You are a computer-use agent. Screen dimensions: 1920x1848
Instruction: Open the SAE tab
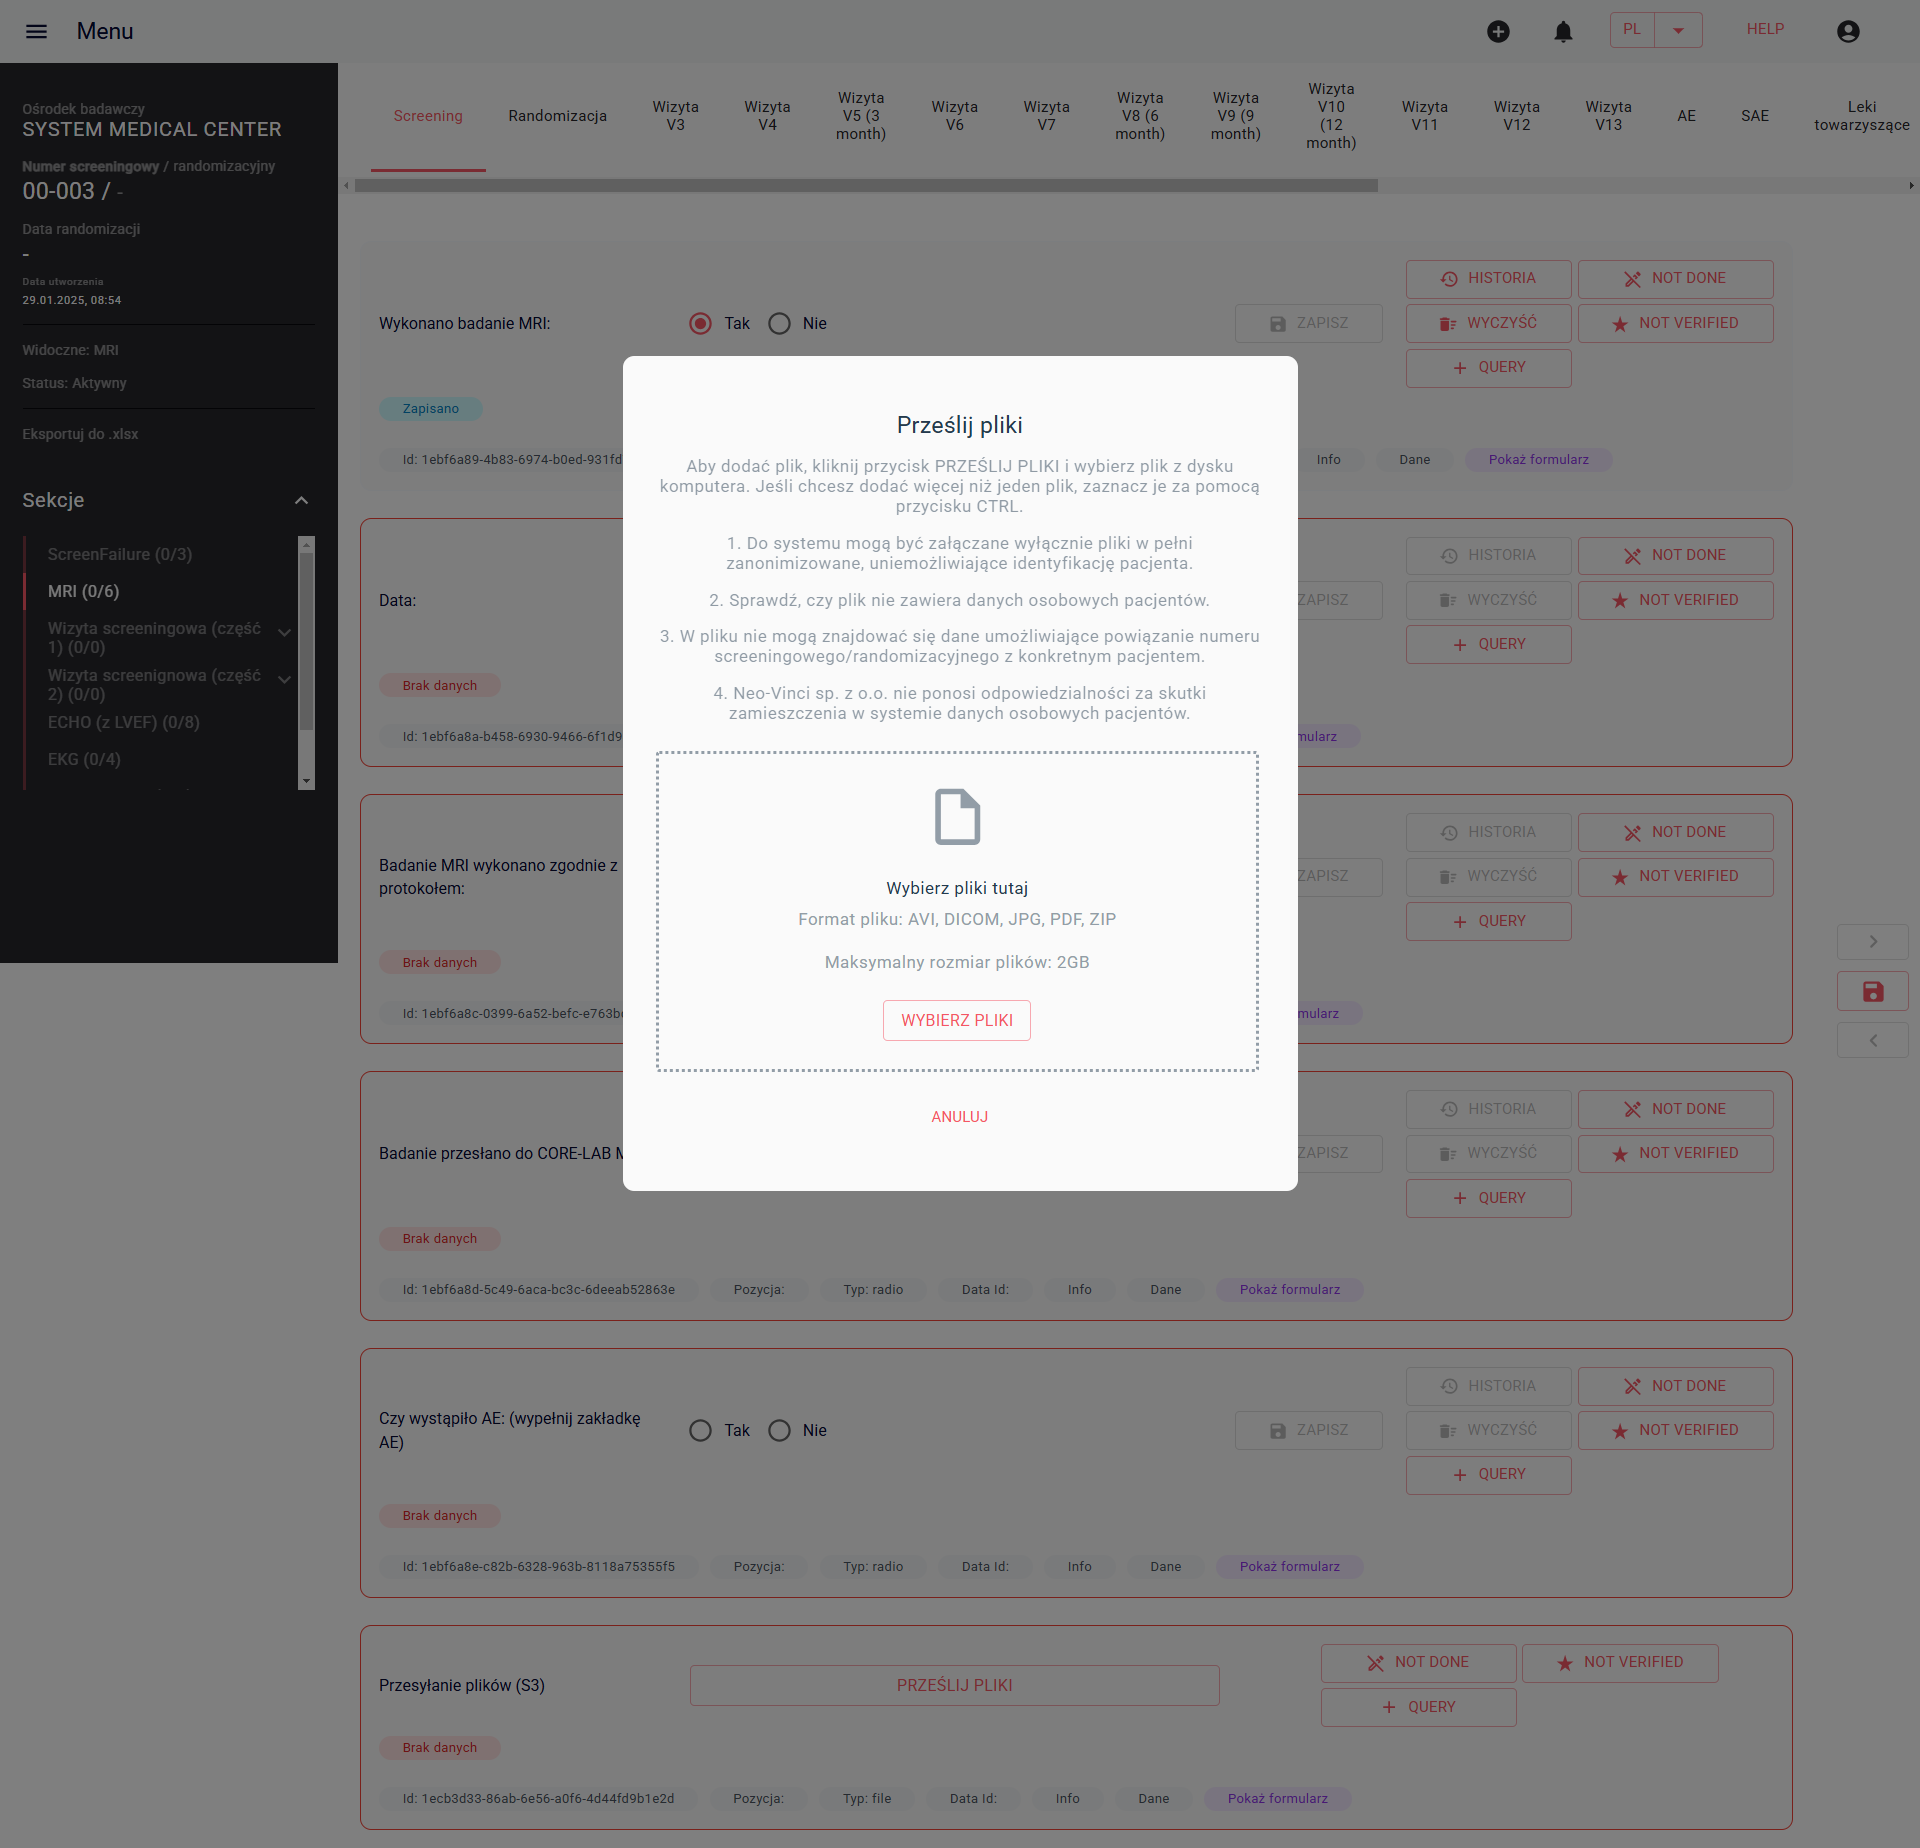coord(1754,116)
